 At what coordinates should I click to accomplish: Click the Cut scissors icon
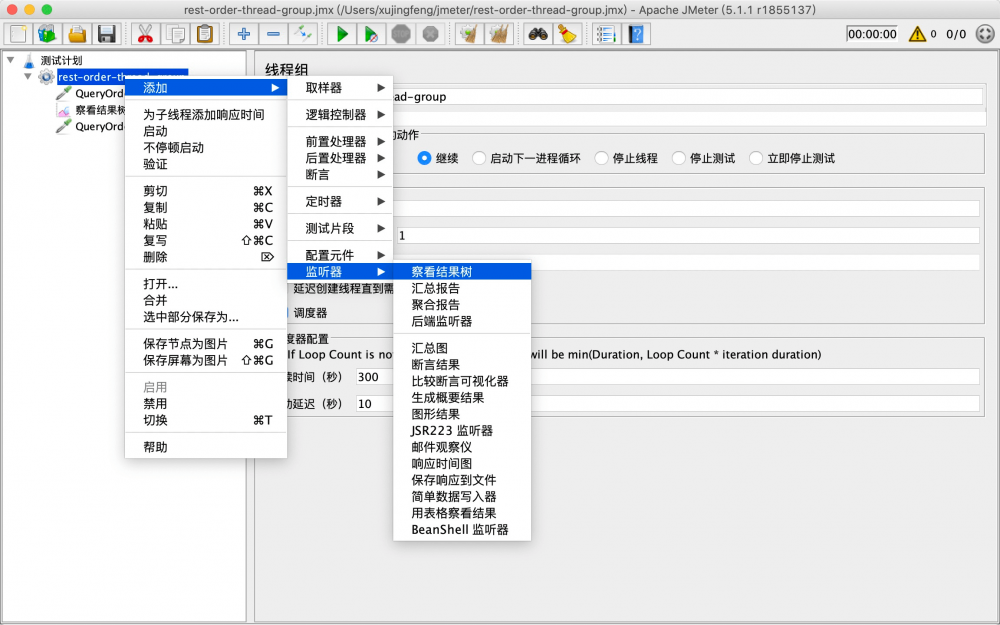(x=144, y=33)
